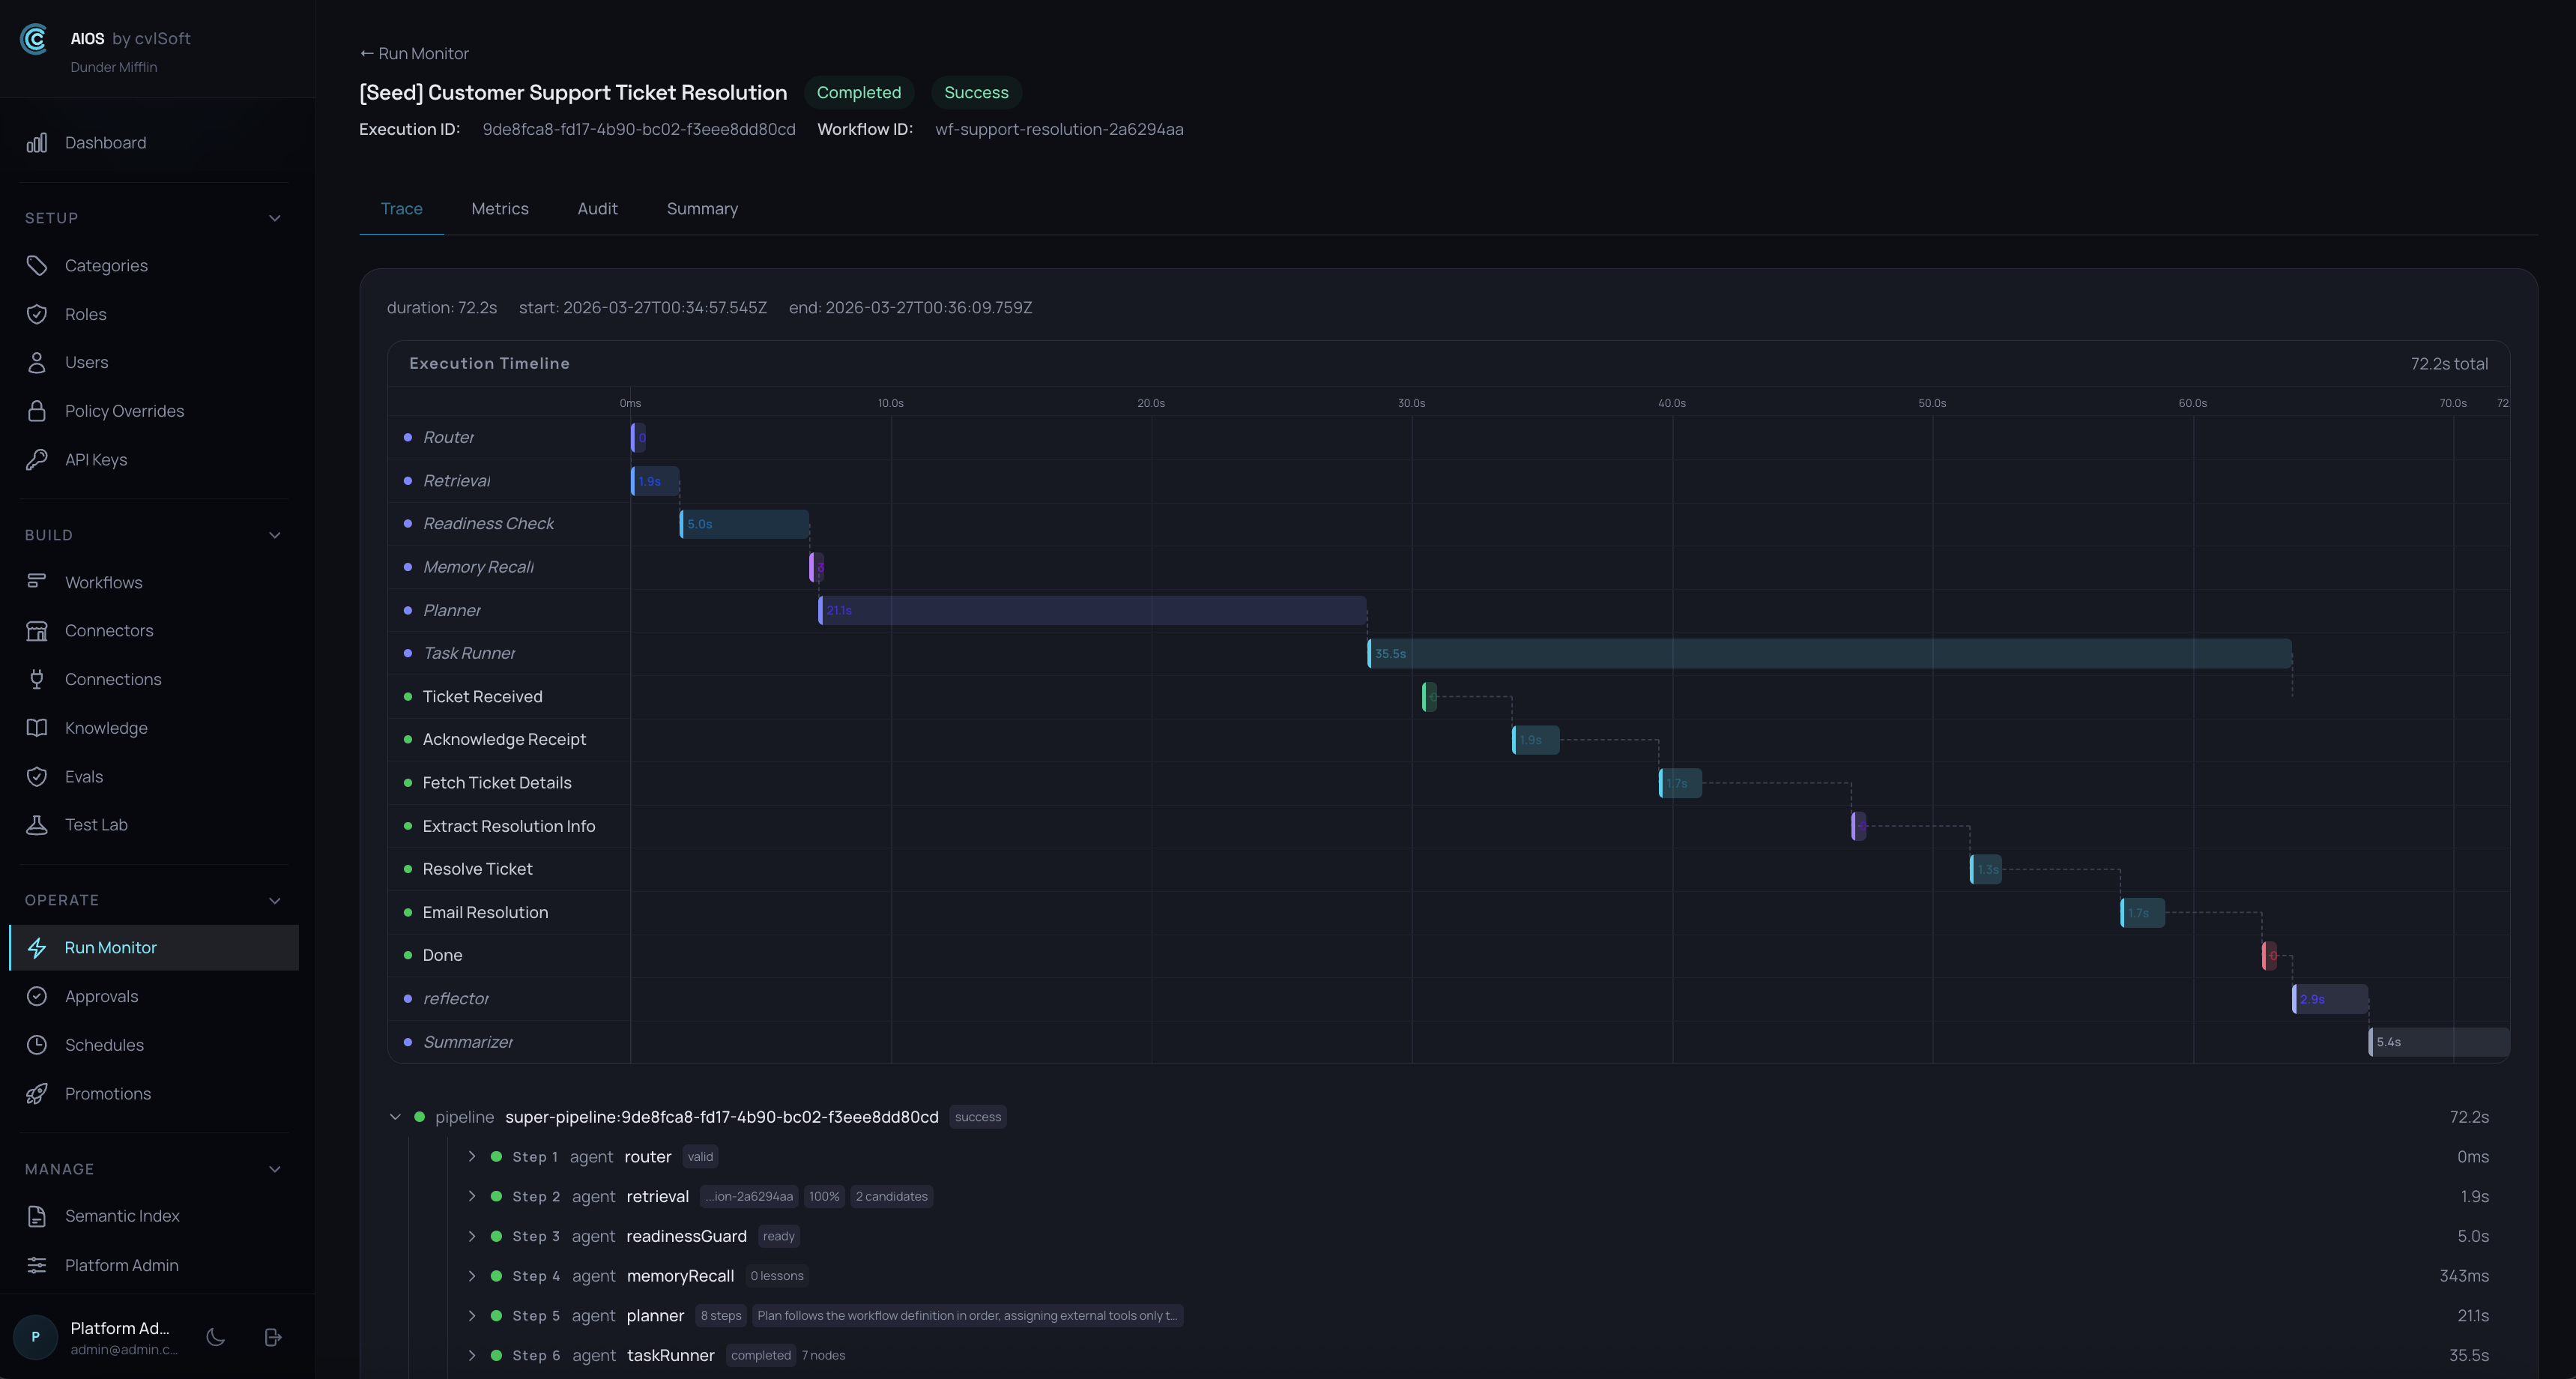2576x1379 pixels.
Task: Open the Dashboard from the sidebar icon
Action: point(36,142)
